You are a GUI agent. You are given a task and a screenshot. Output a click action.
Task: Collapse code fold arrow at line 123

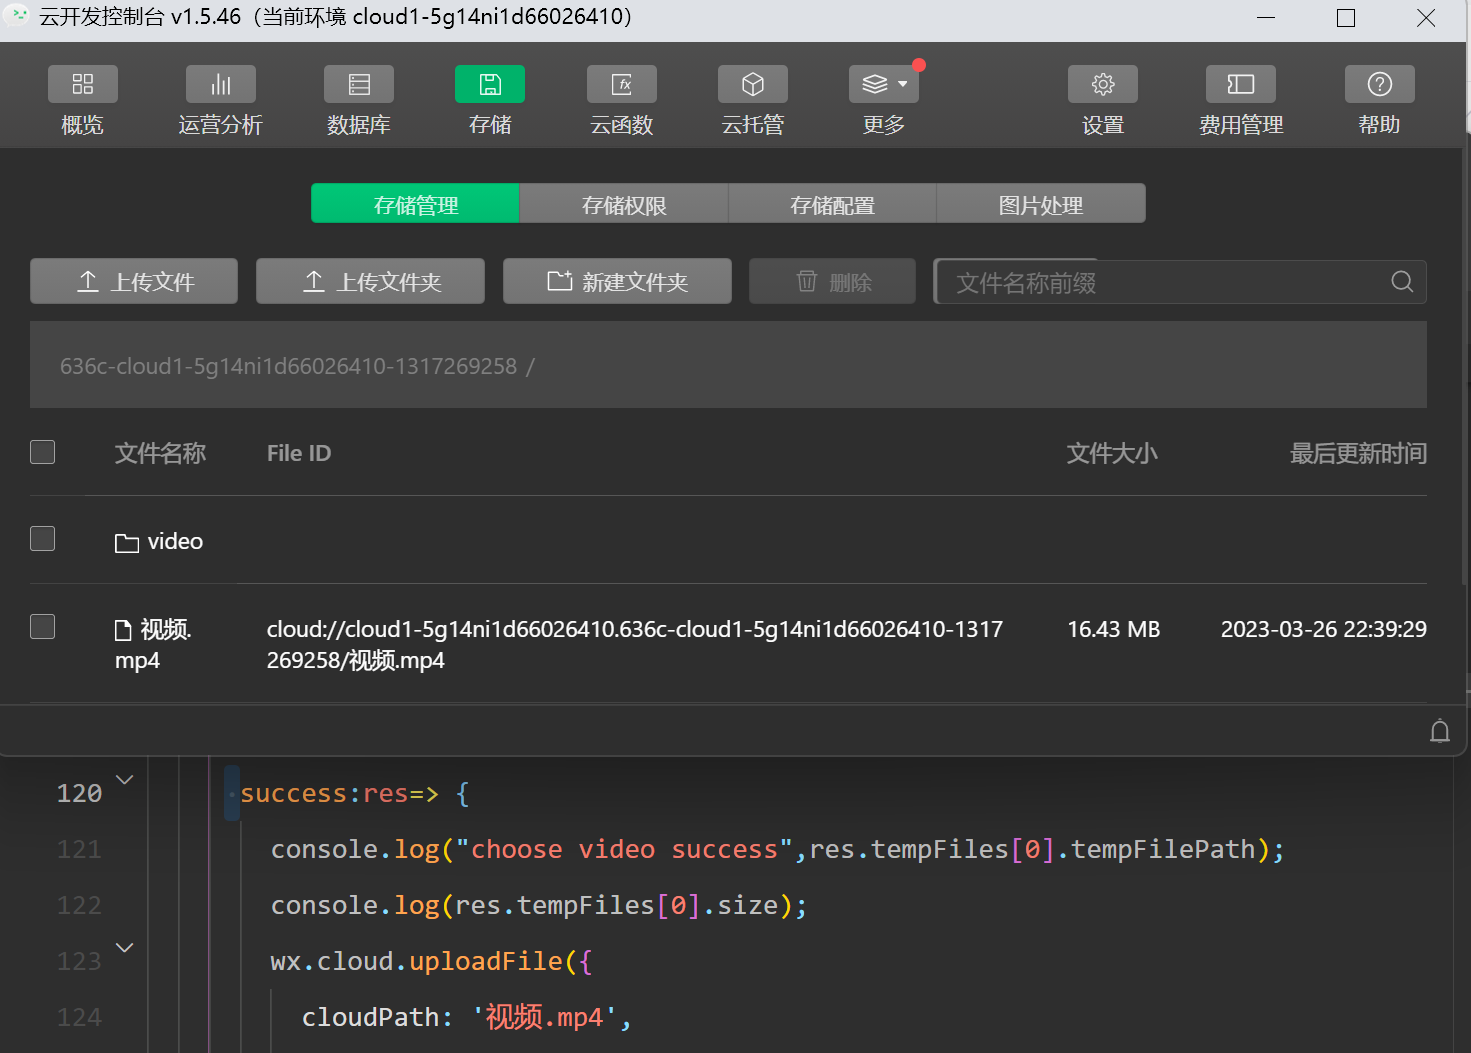click(x=125, y=948)
